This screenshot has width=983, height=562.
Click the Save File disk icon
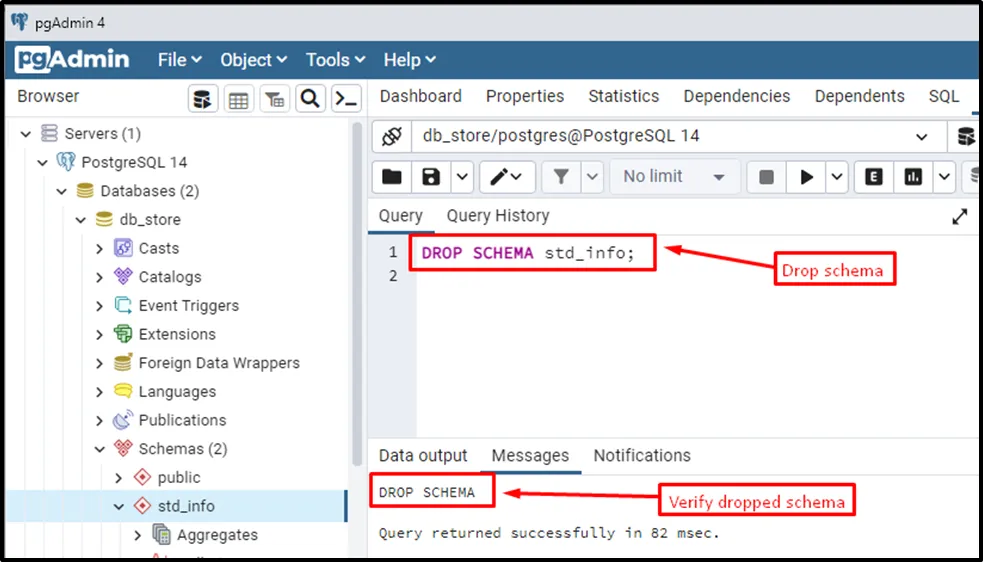[431, 177]
